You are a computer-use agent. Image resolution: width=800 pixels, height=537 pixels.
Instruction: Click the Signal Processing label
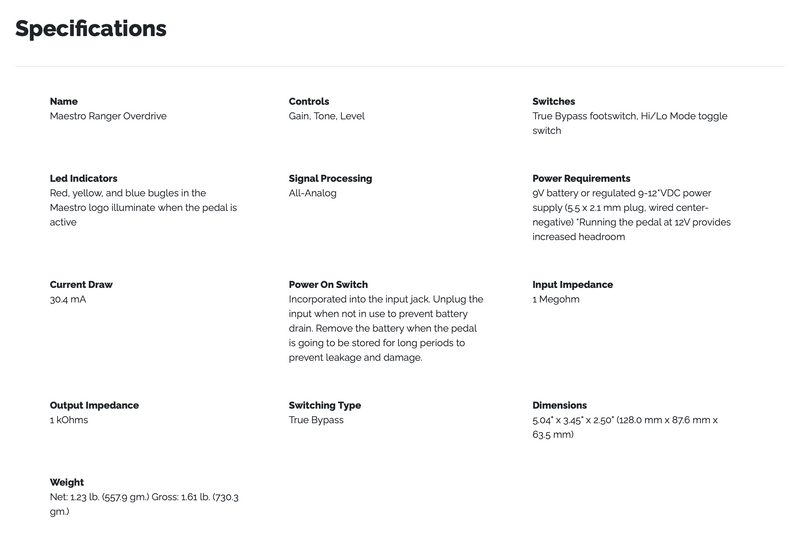[330, 178]
